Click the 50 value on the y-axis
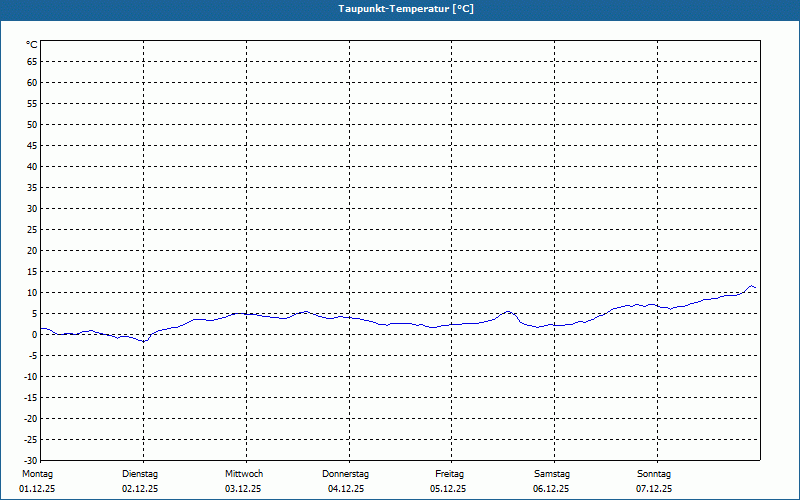This screenshot has width=800, height=500. (x=32, y=124)
